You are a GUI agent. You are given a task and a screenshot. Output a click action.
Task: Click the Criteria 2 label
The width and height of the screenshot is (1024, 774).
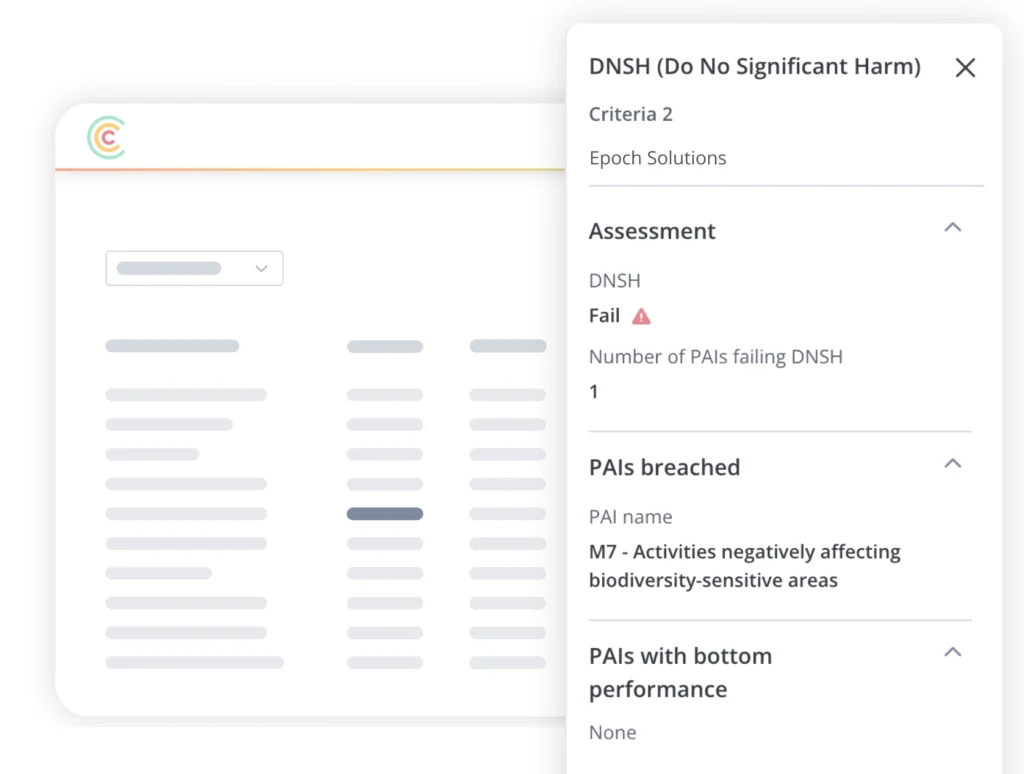pyautogui.click(x=630, y=114)
